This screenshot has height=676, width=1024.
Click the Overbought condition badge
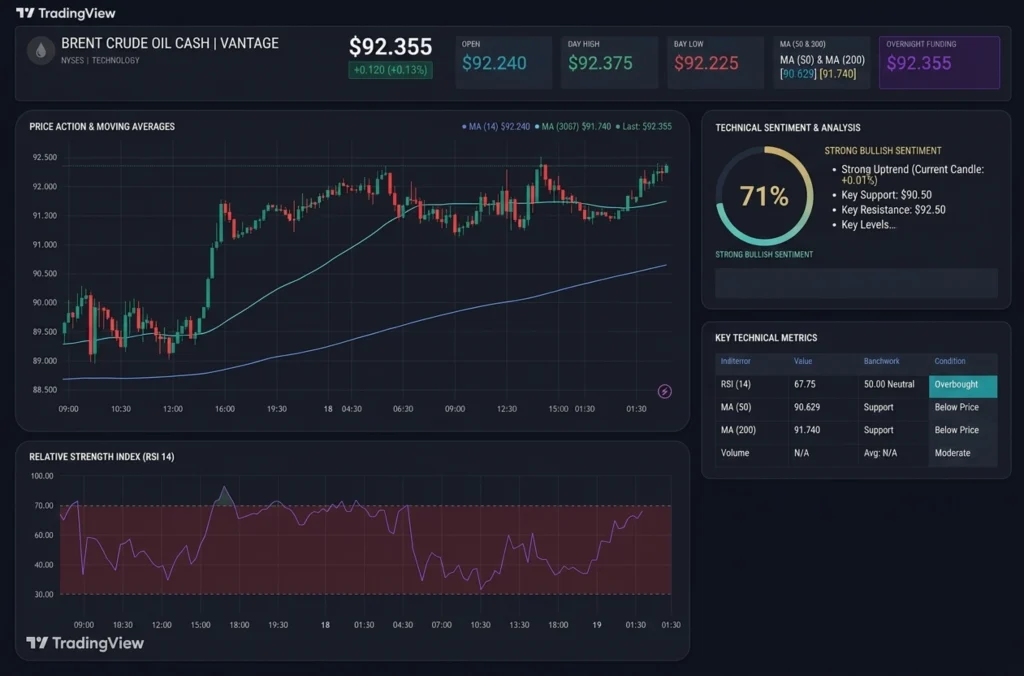click(x=963, y=385)
